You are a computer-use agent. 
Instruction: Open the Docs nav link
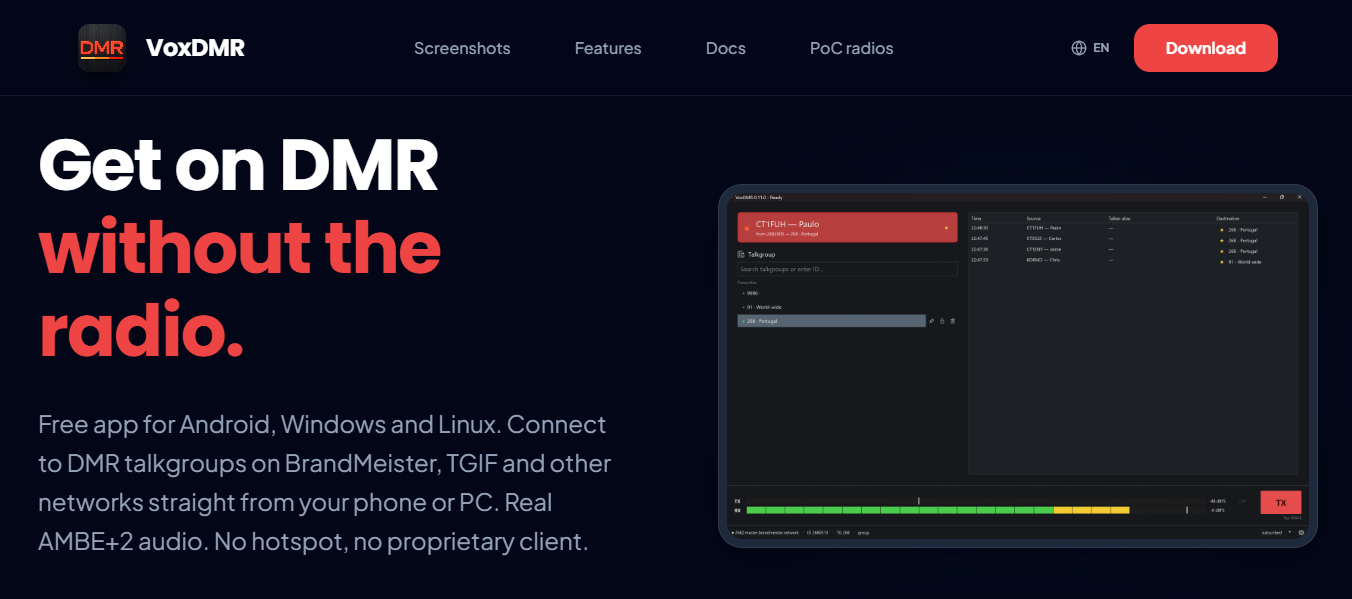coord(726,48)
